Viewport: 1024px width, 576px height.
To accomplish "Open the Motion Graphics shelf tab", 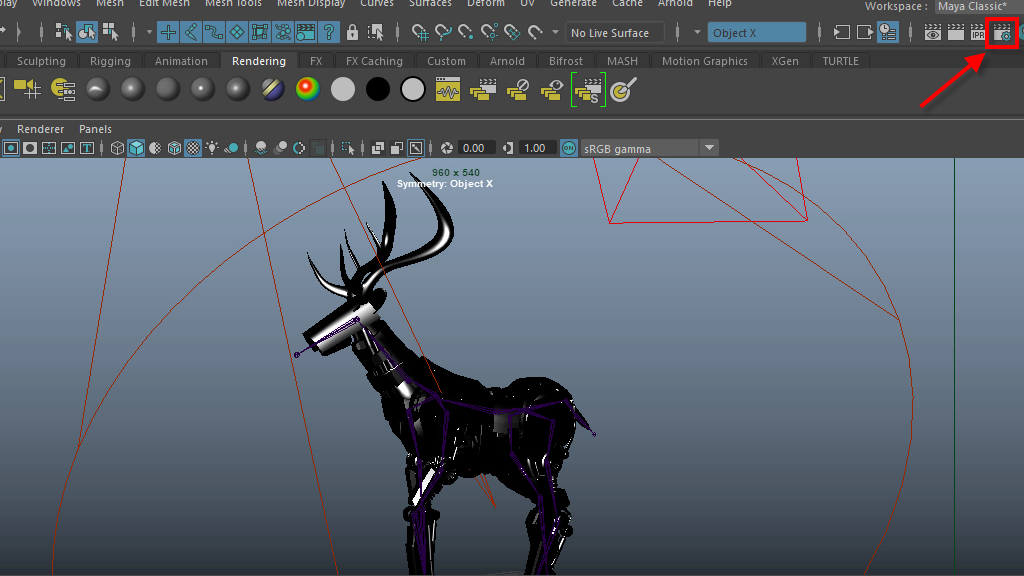I will [705, 61].
